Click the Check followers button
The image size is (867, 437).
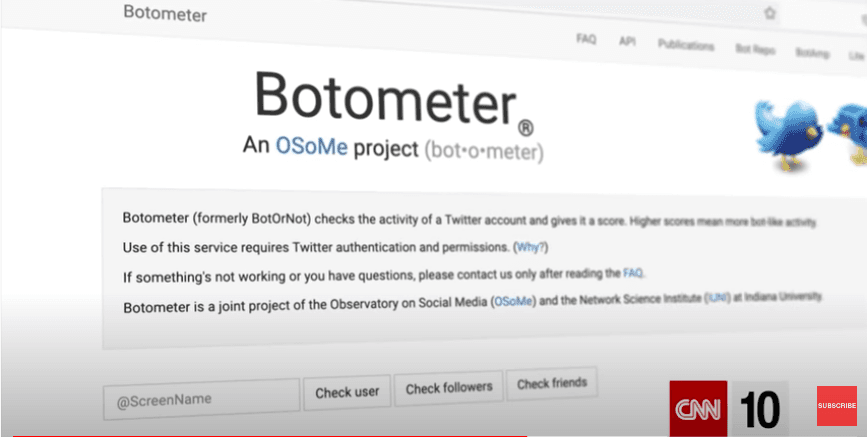pyautogui.click(x=448, y=388)
